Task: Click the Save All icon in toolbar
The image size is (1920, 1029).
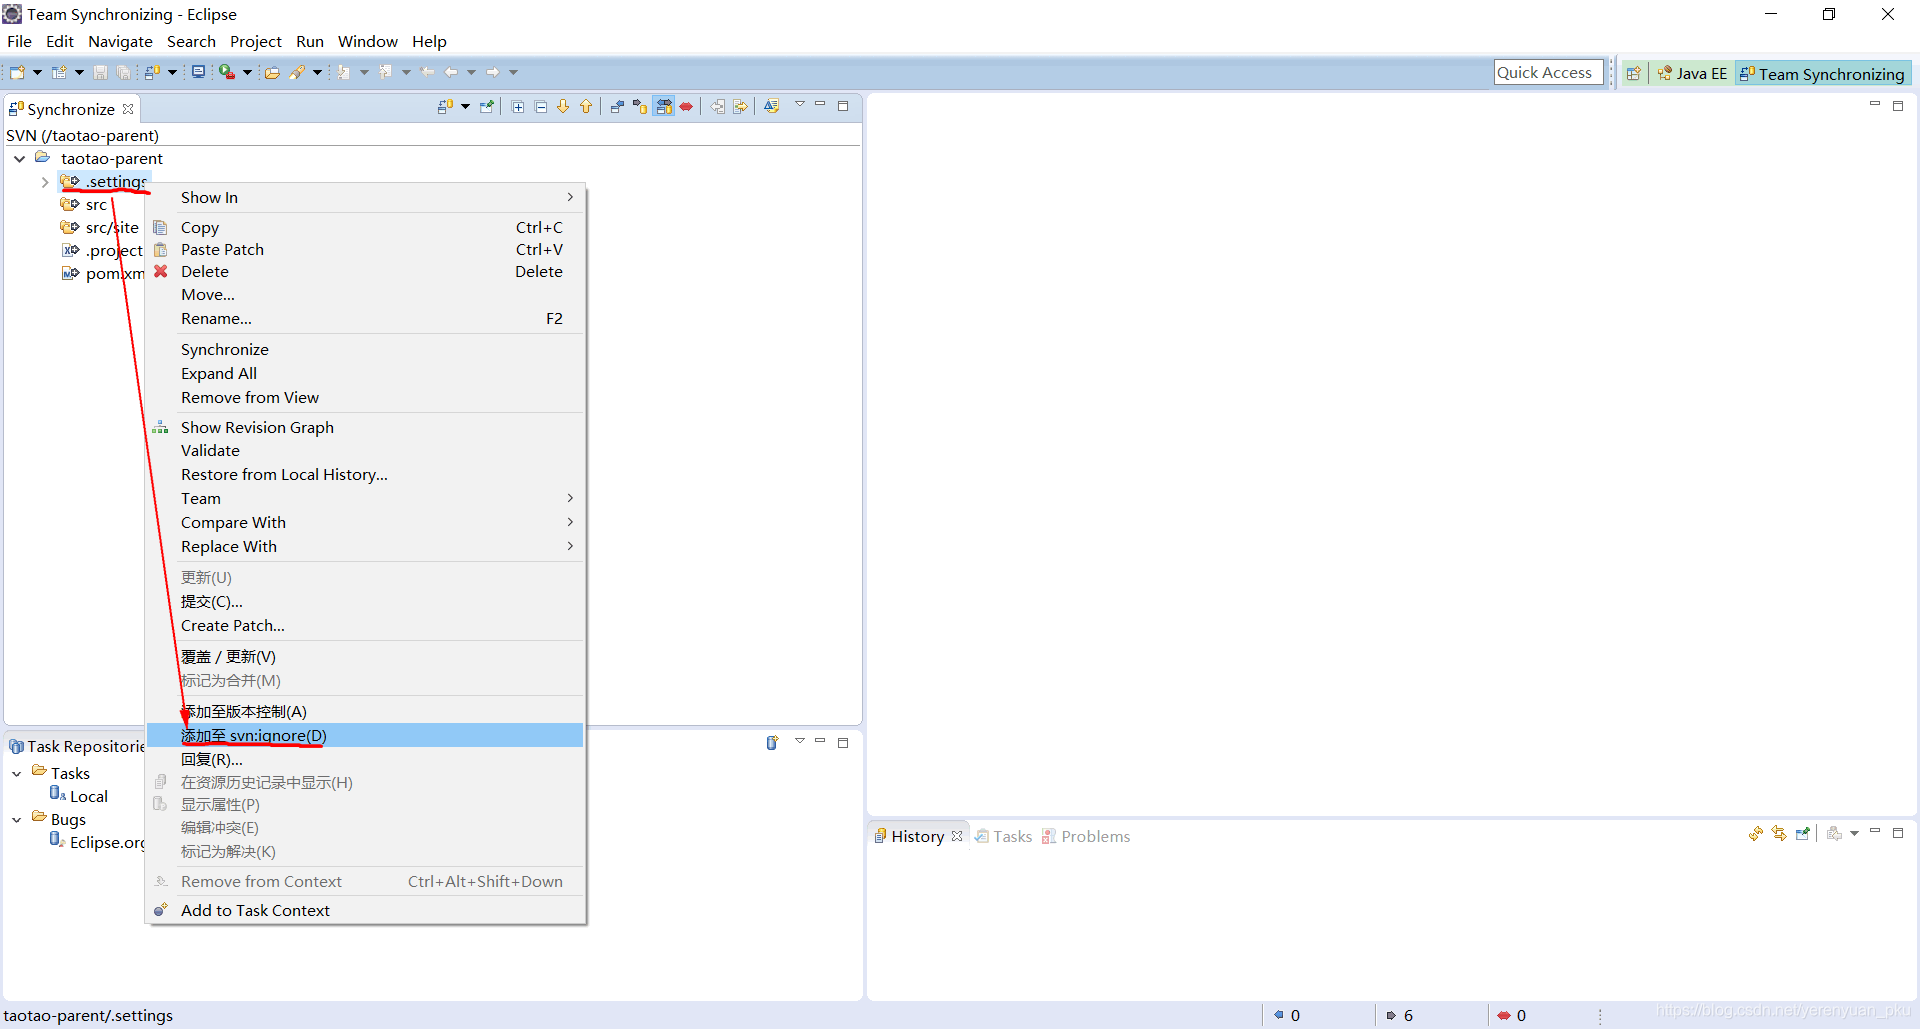Action: pyautogui.click(x=123, y=72)
